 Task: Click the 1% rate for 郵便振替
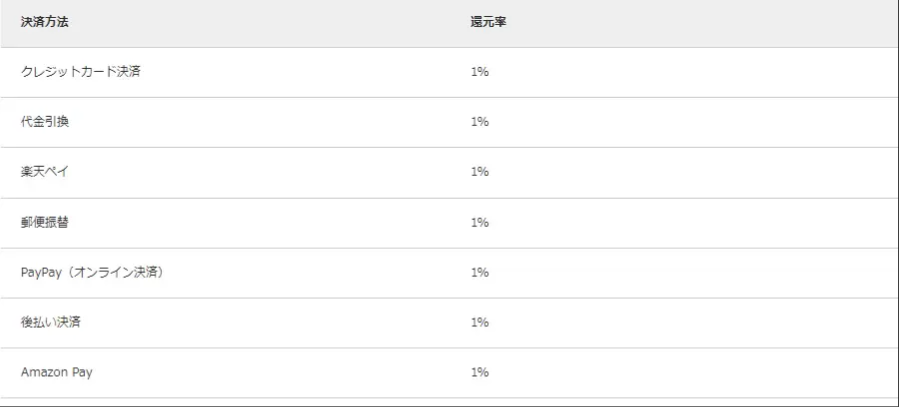[x=479, y=222]
